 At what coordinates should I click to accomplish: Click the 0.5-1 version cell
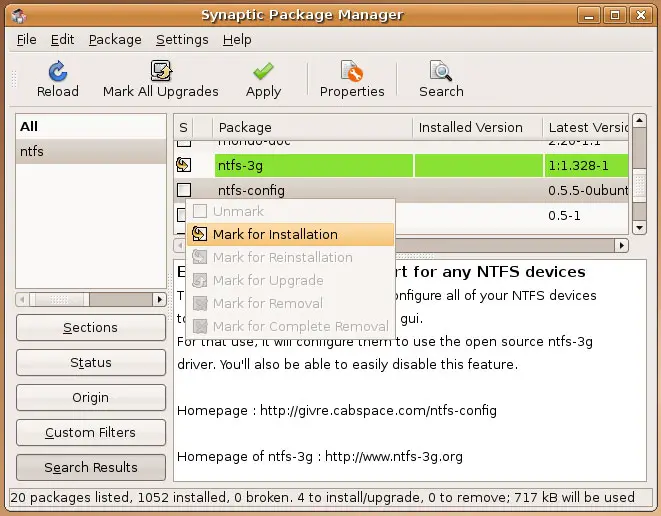[564, 216]
